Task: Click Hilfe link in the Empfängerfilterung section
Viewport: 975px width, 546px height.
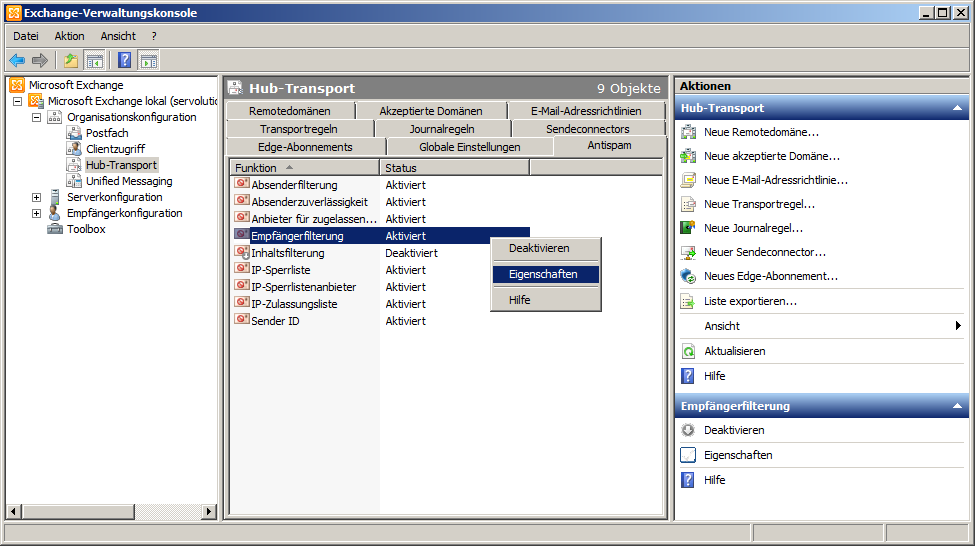Action: pyautogui.click(x=714, y=479)
